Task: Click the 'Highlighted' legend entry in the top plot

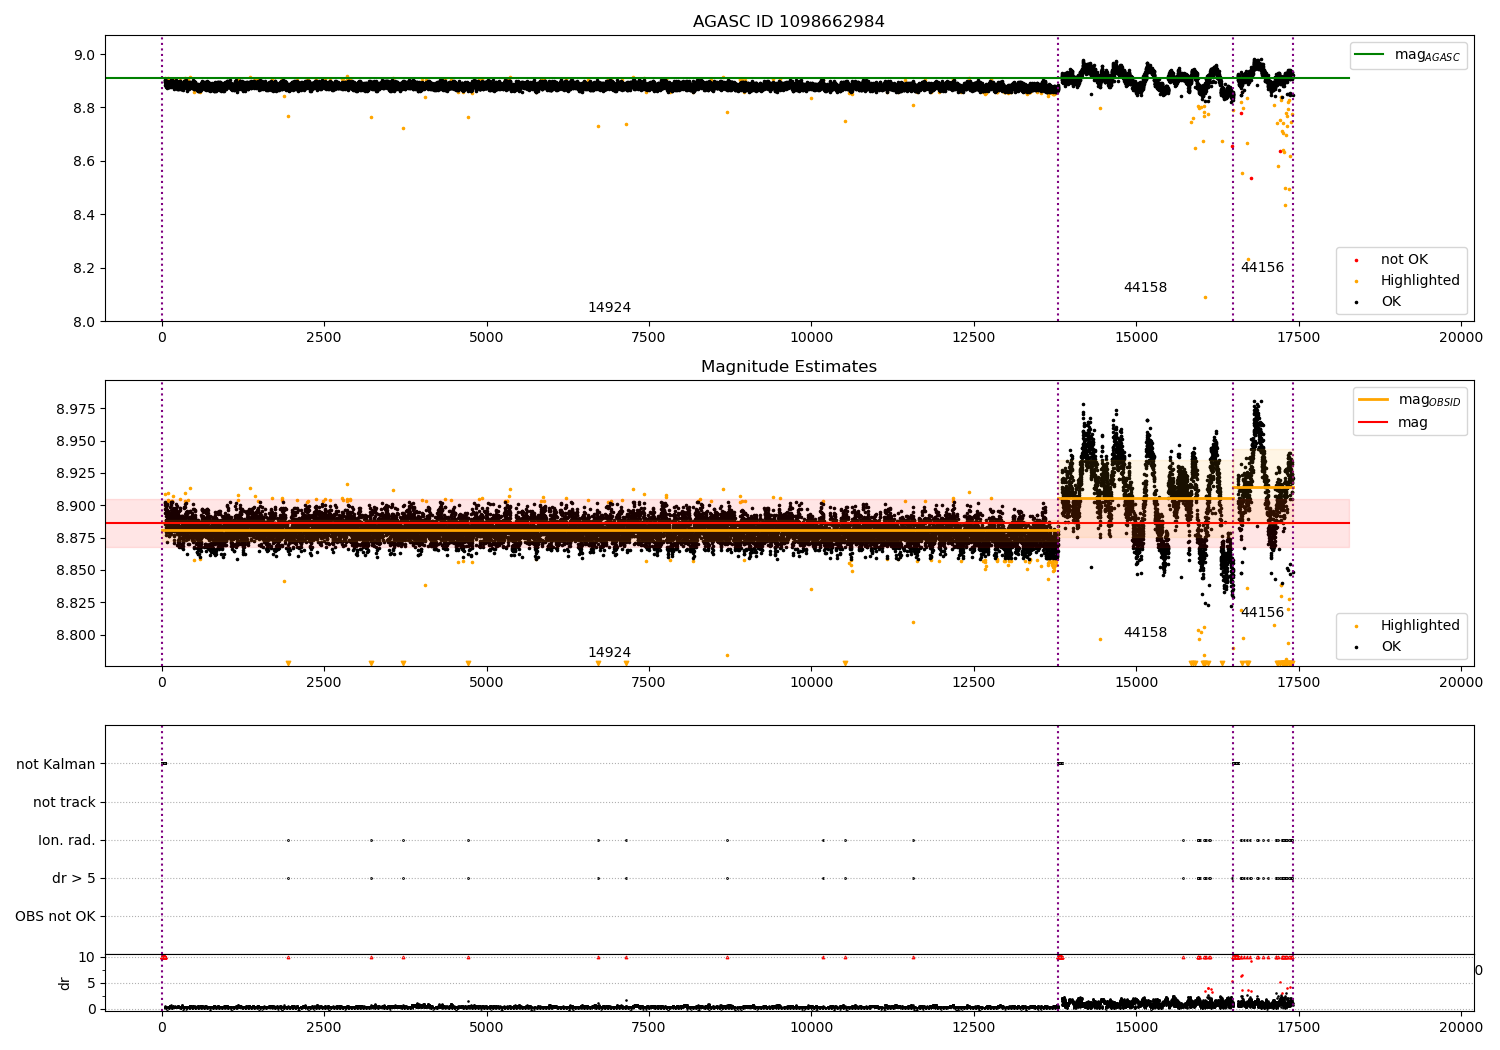Action: coord(1409,281)
